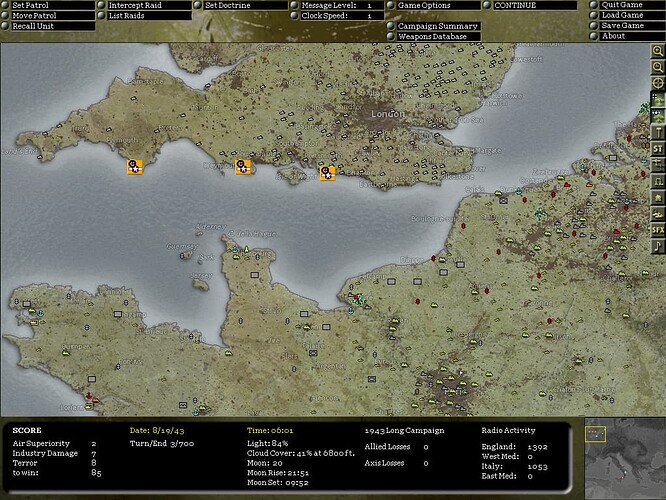The width and height of the screenshot is (666, 500).
Task: Change the Clock Speed setting
Action: point(338,15)
